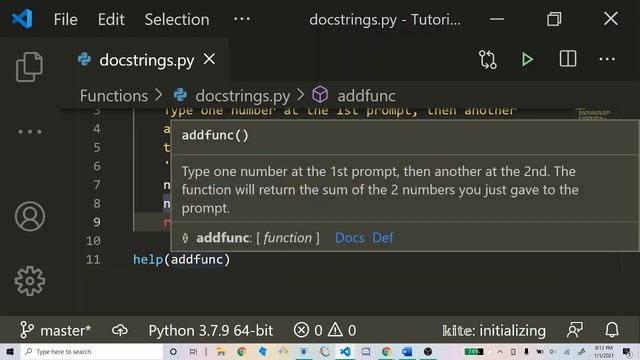Click the minimap preview at editor right
Viewport: 640px width, 360px height.
[x=594, y=114]
